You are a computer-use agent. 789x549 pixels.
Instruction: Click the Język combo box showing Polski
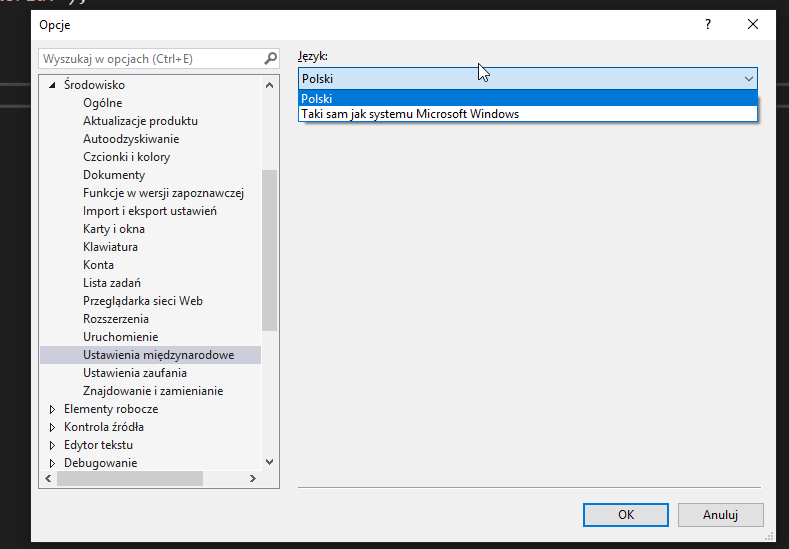tap(528, 79)
